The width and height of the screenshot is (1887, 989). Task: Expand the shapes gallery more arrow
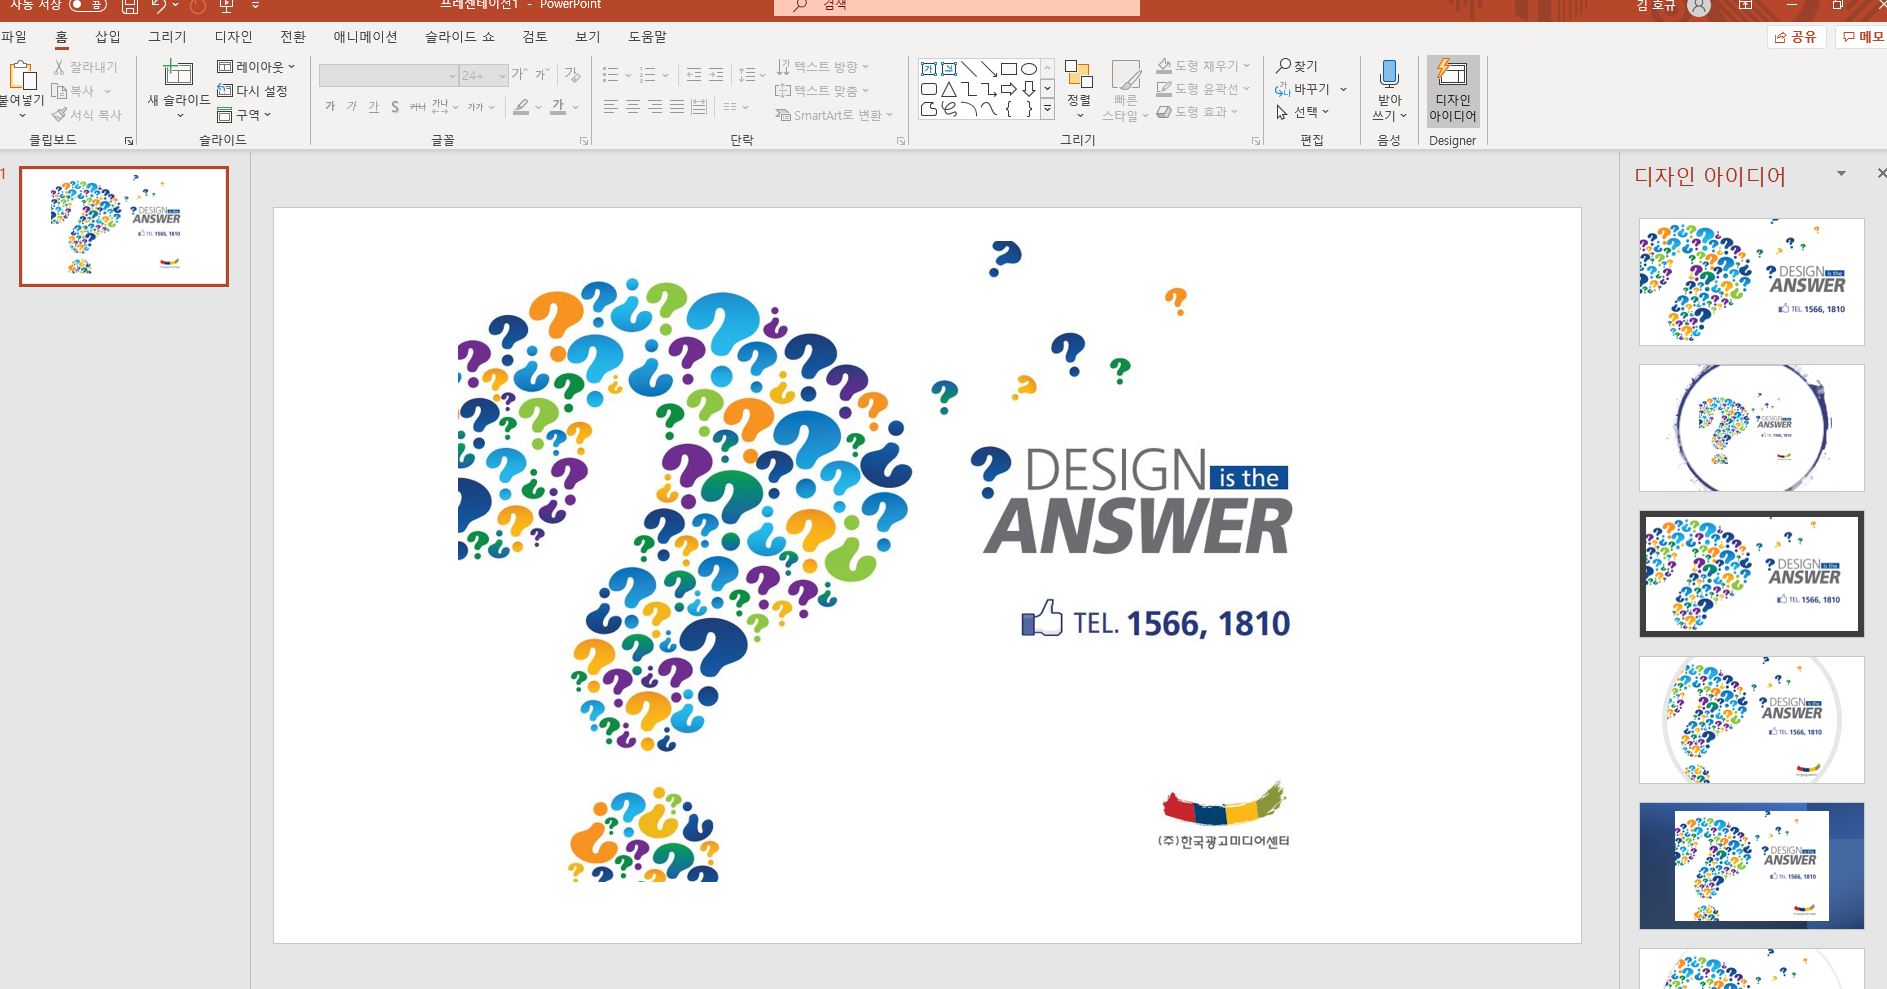point(1047,109)
